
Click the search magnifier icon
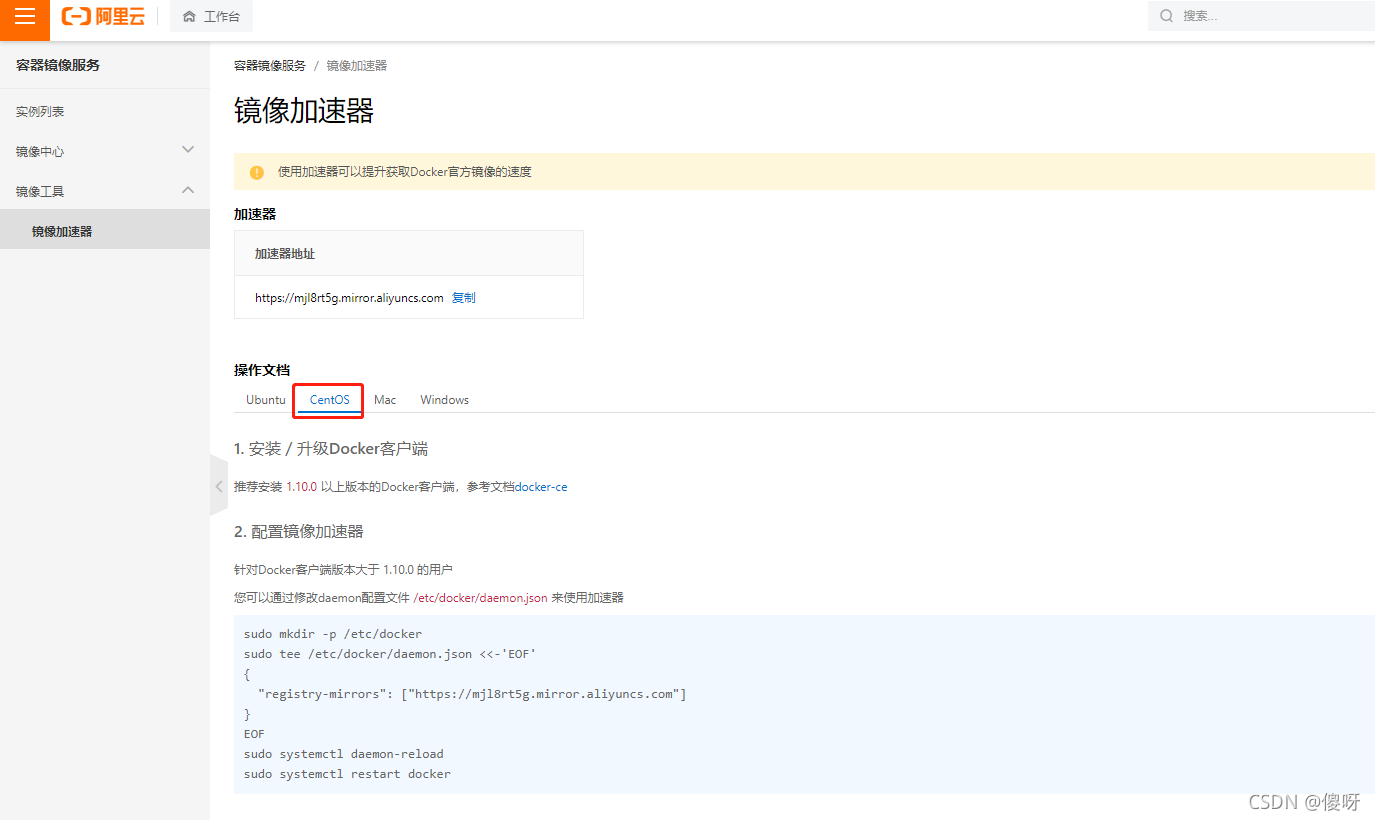1167,16
